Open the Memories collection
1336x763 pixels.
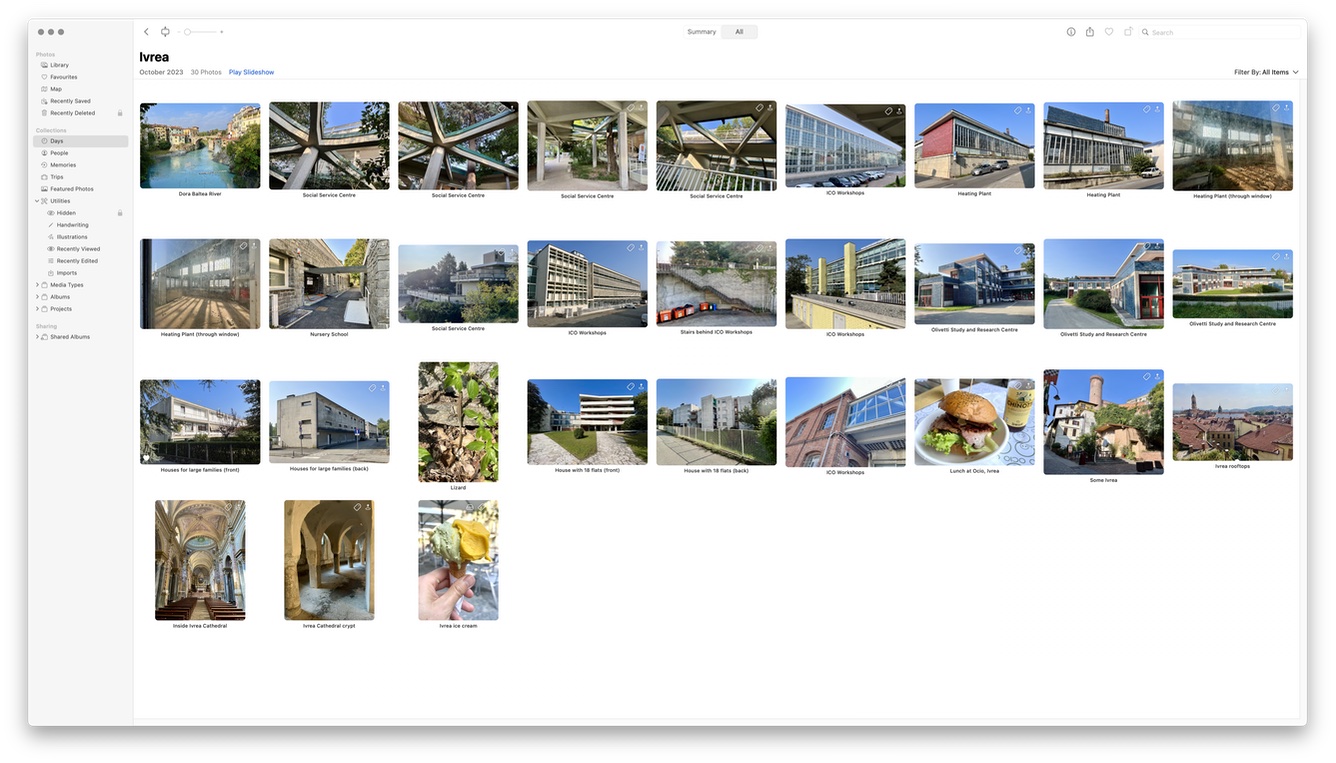click(63, 165)
